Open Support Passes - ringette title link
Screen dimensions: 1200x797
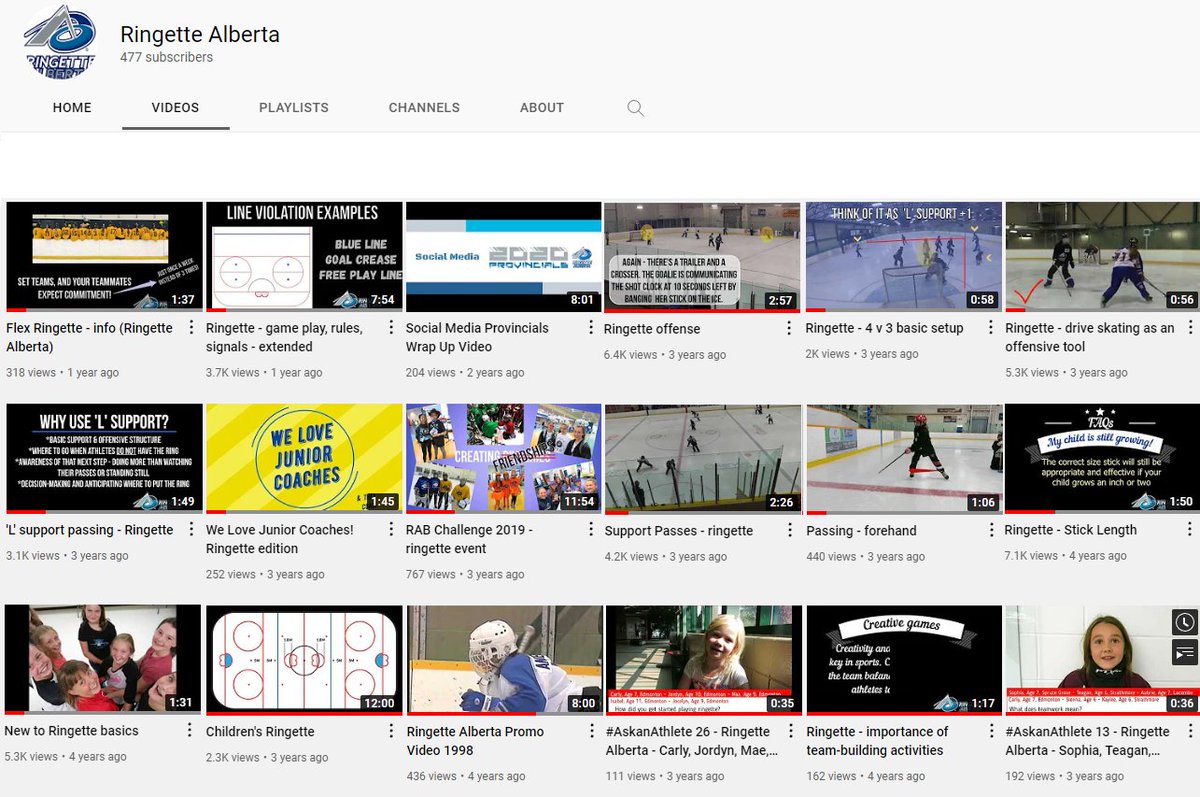(x=679, y=531)
